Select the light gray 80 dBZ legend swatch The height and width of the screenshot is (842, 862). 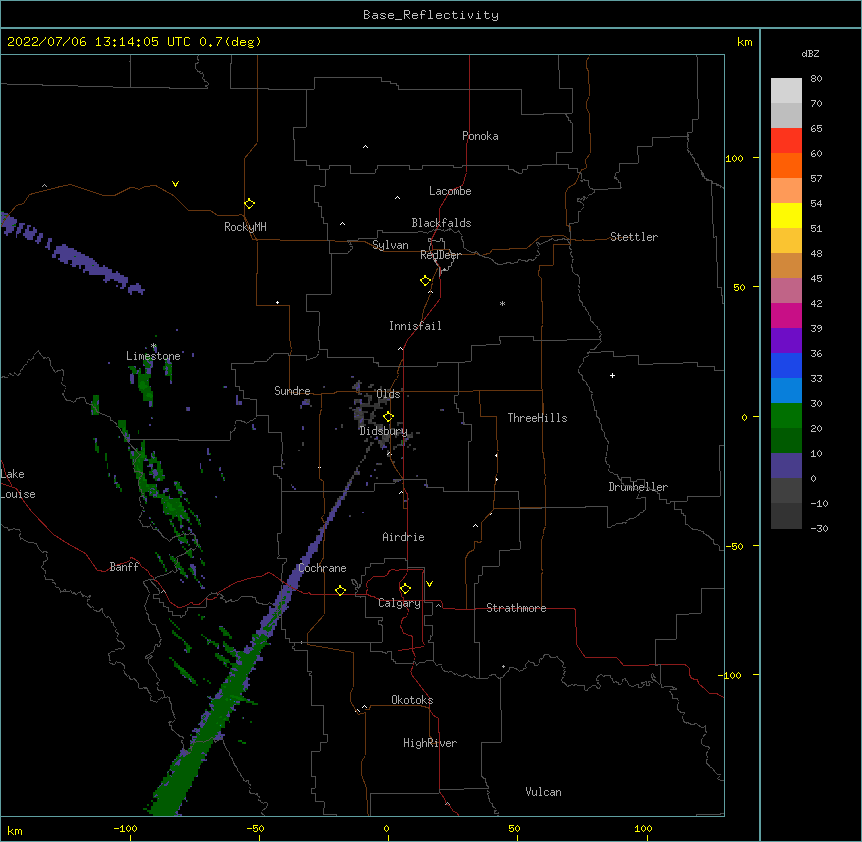pos(786,90)
